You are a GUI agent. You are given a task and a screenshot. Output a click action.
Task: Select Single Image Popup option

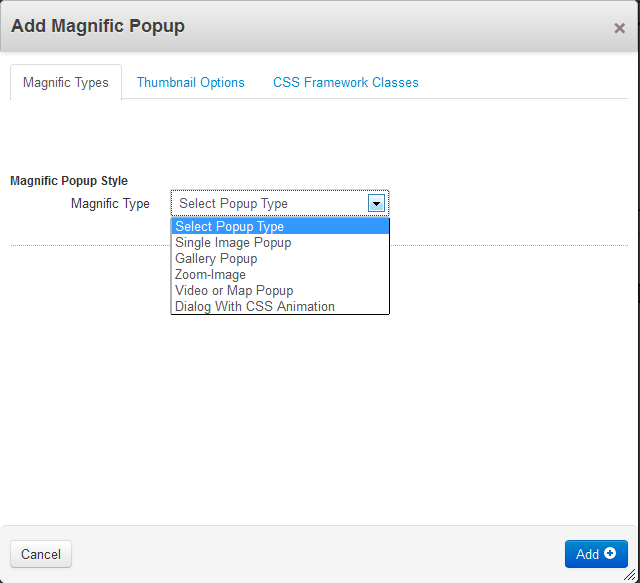pos(280,243)
